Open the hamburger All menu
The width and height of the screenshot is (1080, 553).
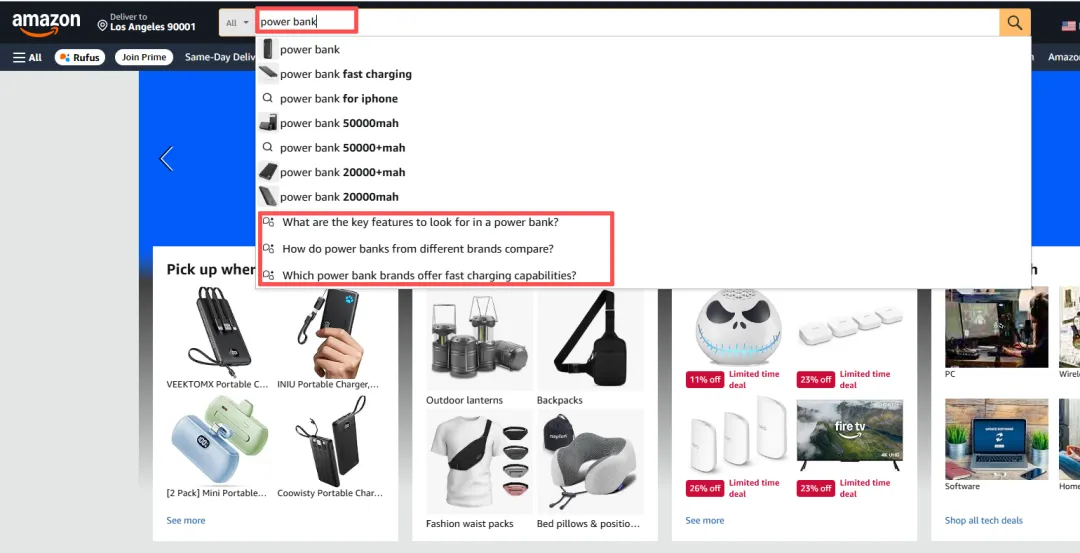point(28,57)
